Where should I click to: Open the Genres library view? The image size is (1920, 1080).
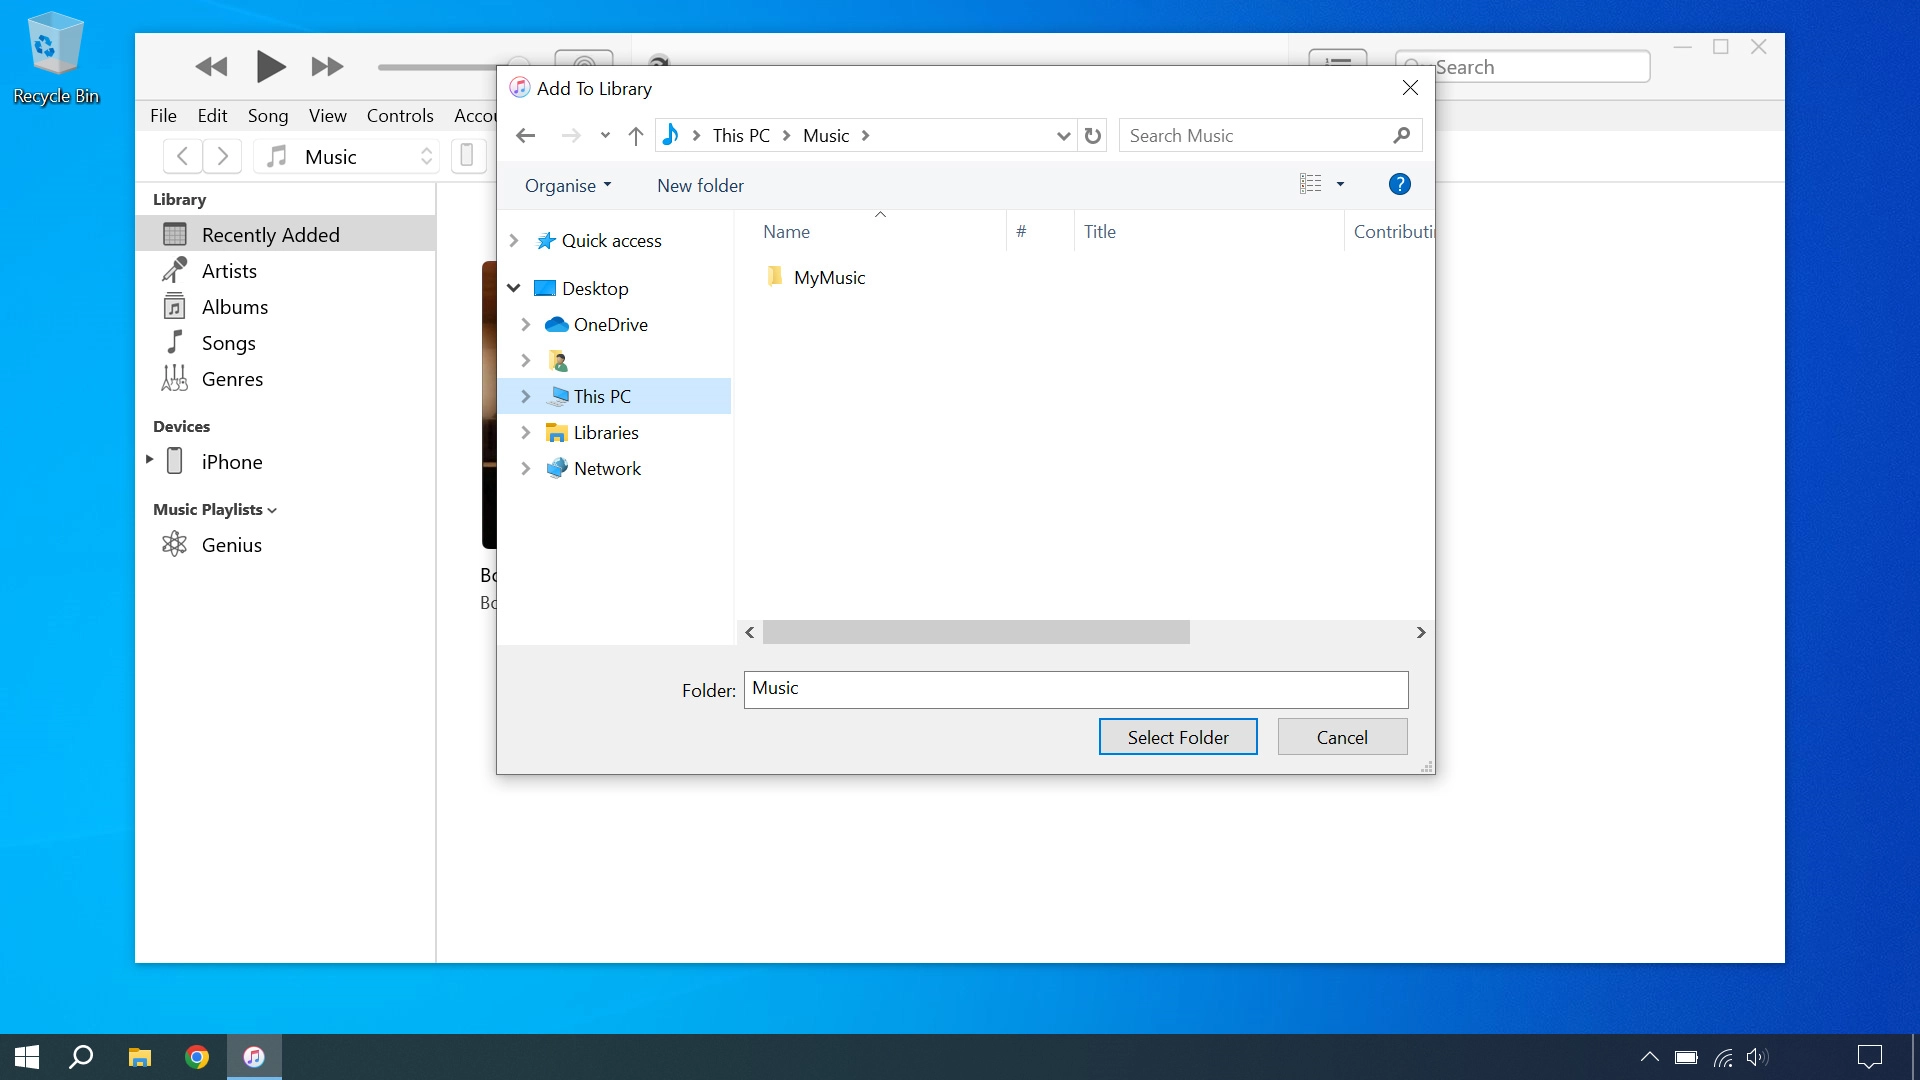coord(233,379)
